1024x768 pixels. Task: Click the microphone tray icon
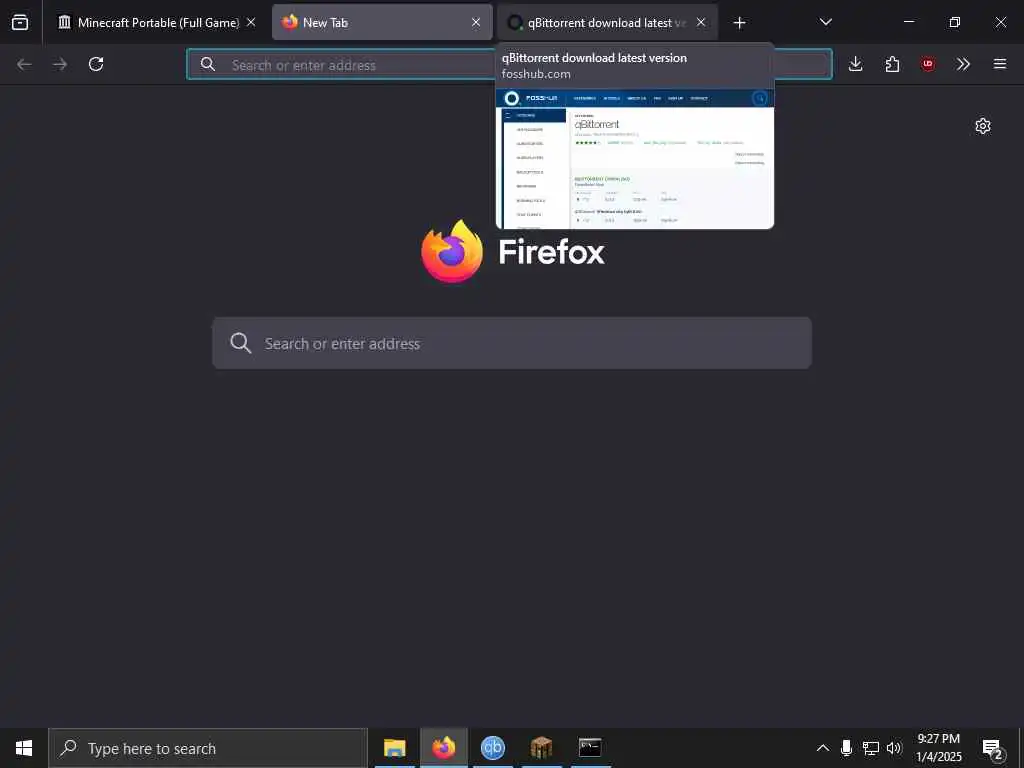(x=846, y=748)
